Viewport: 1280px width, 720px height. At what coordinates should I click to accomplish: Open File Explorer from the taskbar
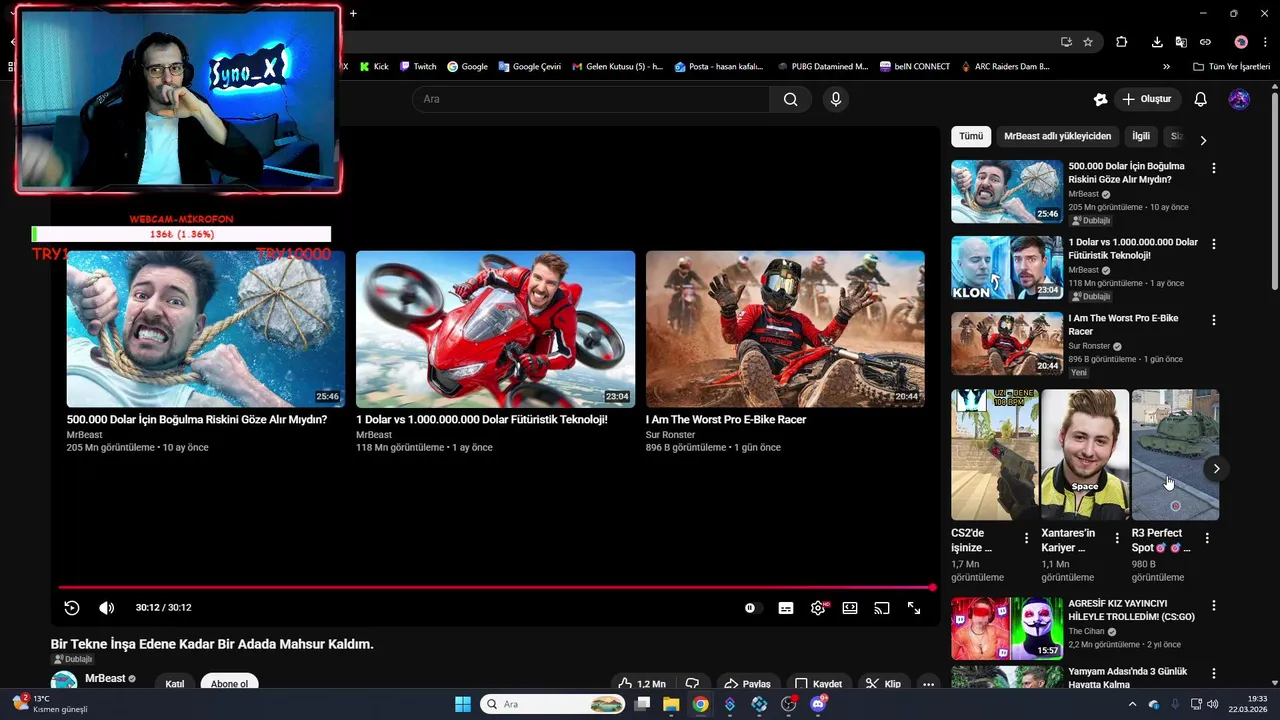[671, 704]
